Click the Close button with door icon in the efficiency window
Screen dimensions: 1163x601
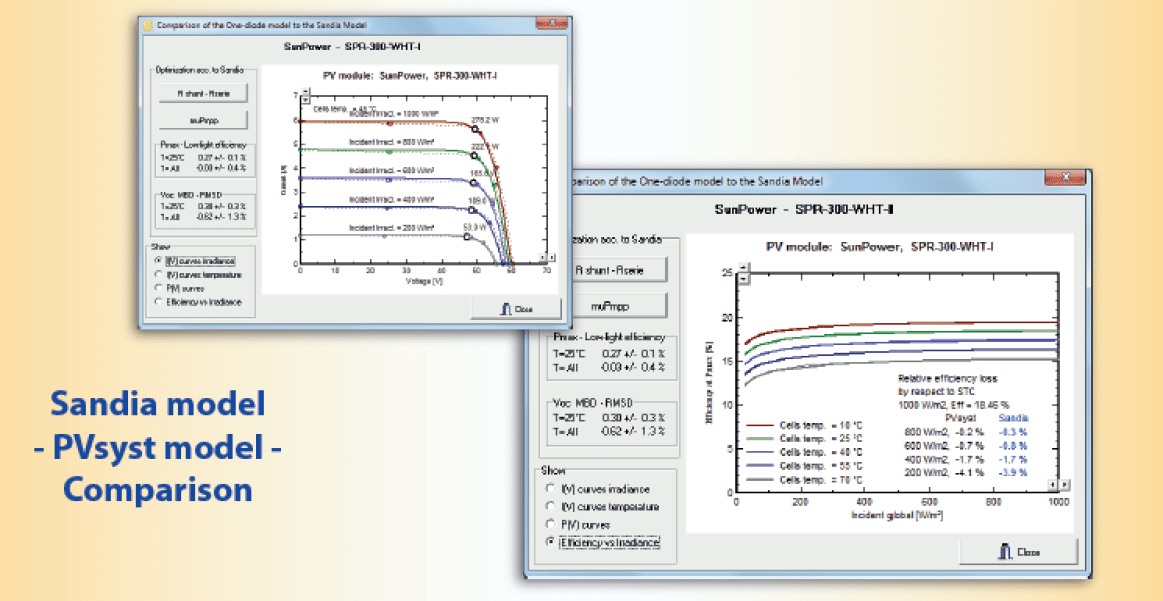pyautogui.click(x=1018, y=552)
